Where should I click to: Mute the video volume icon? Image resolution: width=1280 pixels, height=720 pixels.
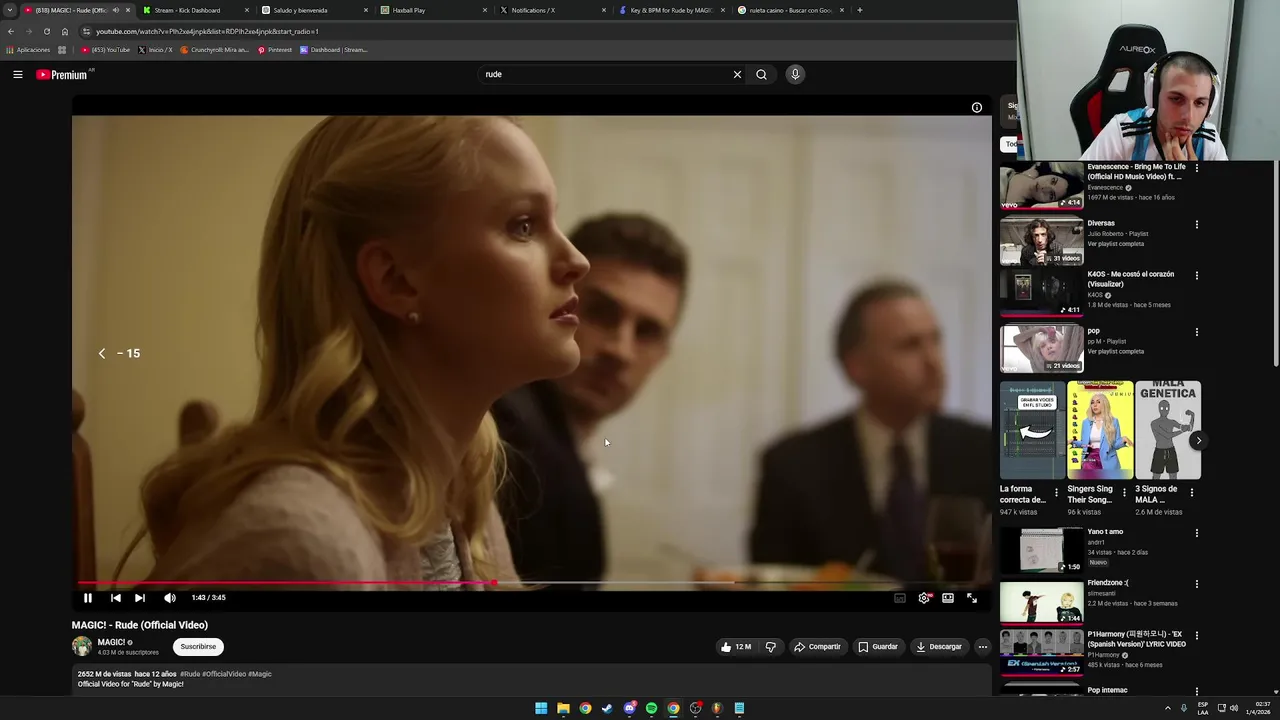tap(170, 598)
